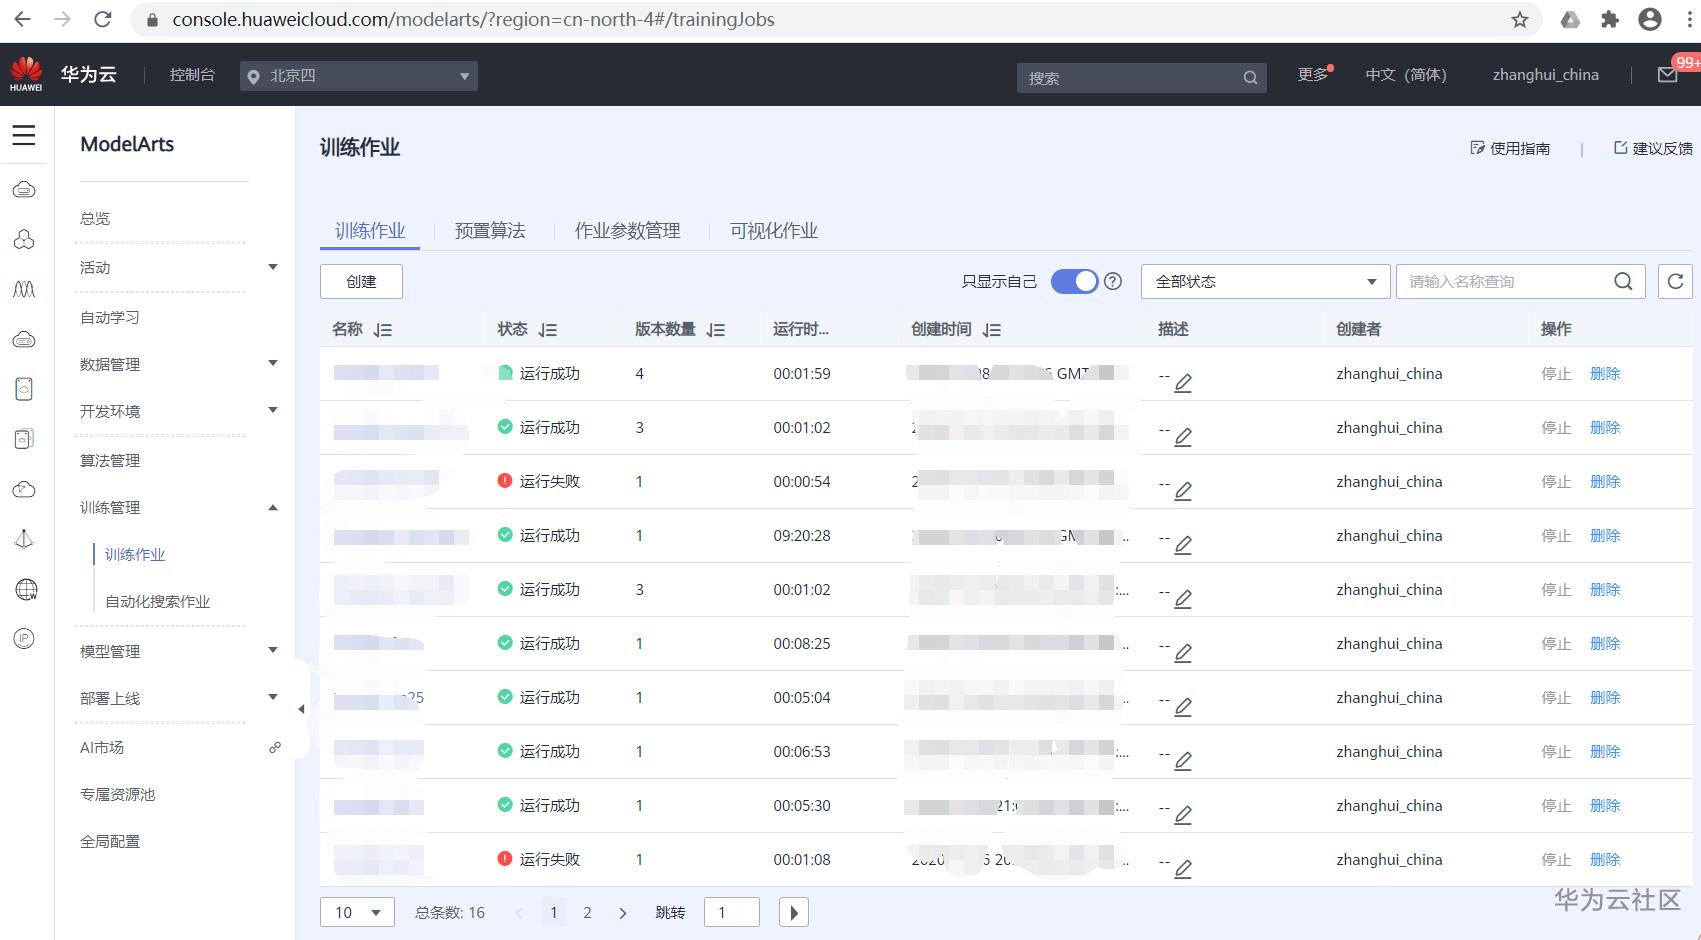This screenshot has width=1701, height=940.
Task: Bookmark this page with the star
Action: click(x=1520, y=20)
